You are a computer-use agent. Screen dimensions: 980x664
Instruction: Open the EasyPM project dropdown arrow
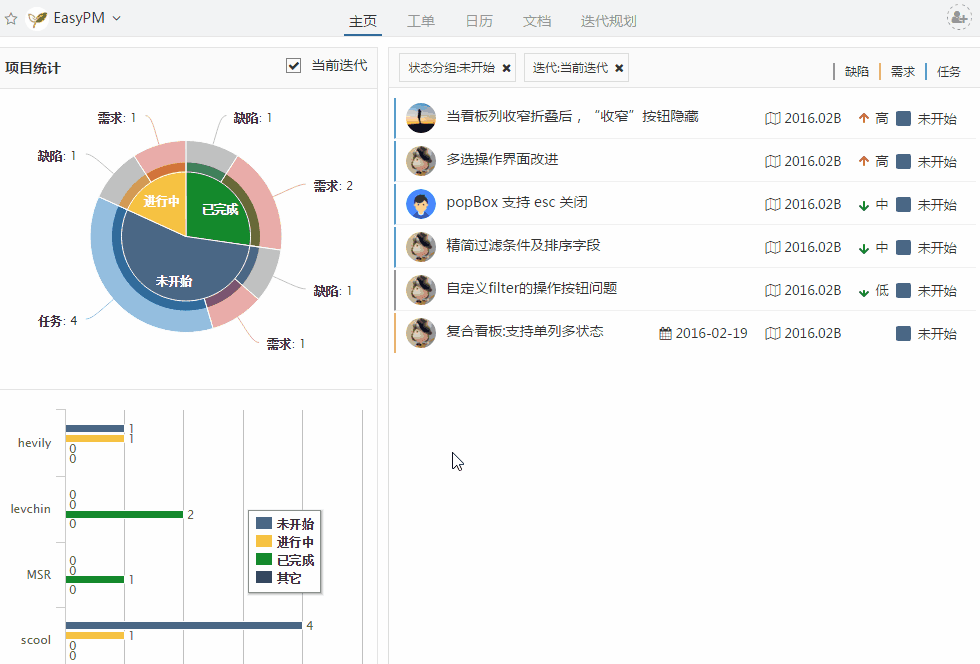pos(116,19)
